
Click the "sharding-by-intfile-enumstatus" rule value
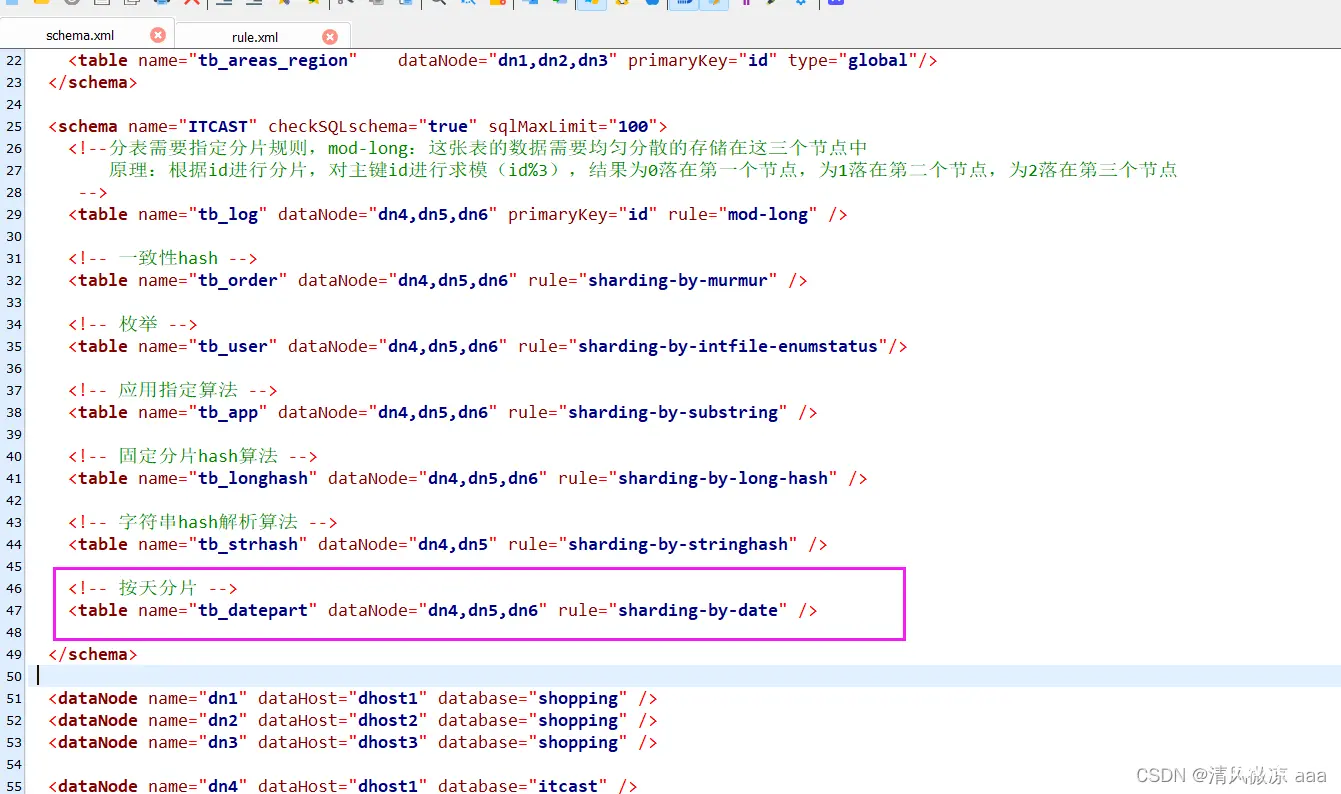[728, 346]
